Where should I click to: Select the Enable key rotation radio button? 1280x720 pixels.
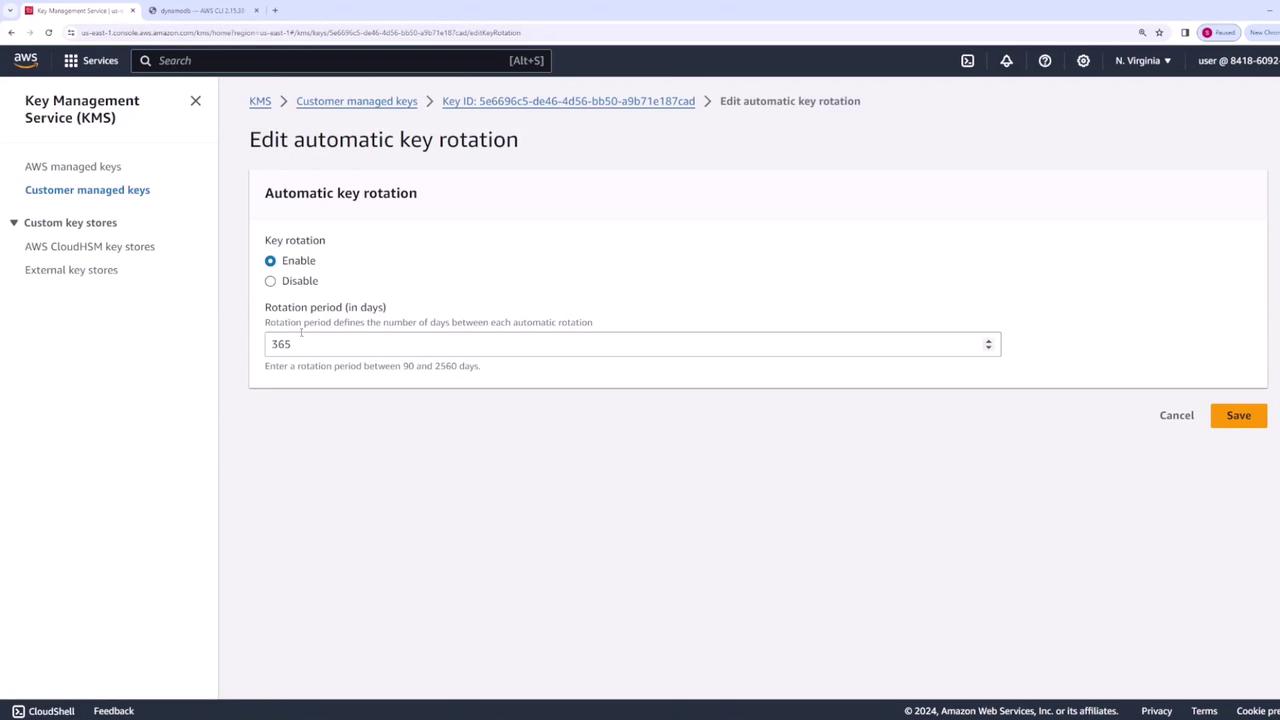tap(270, 261)
